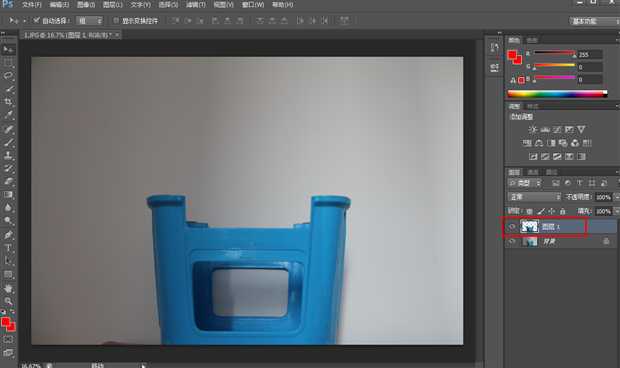Select the Crop tool

click(x=8, y=102)
